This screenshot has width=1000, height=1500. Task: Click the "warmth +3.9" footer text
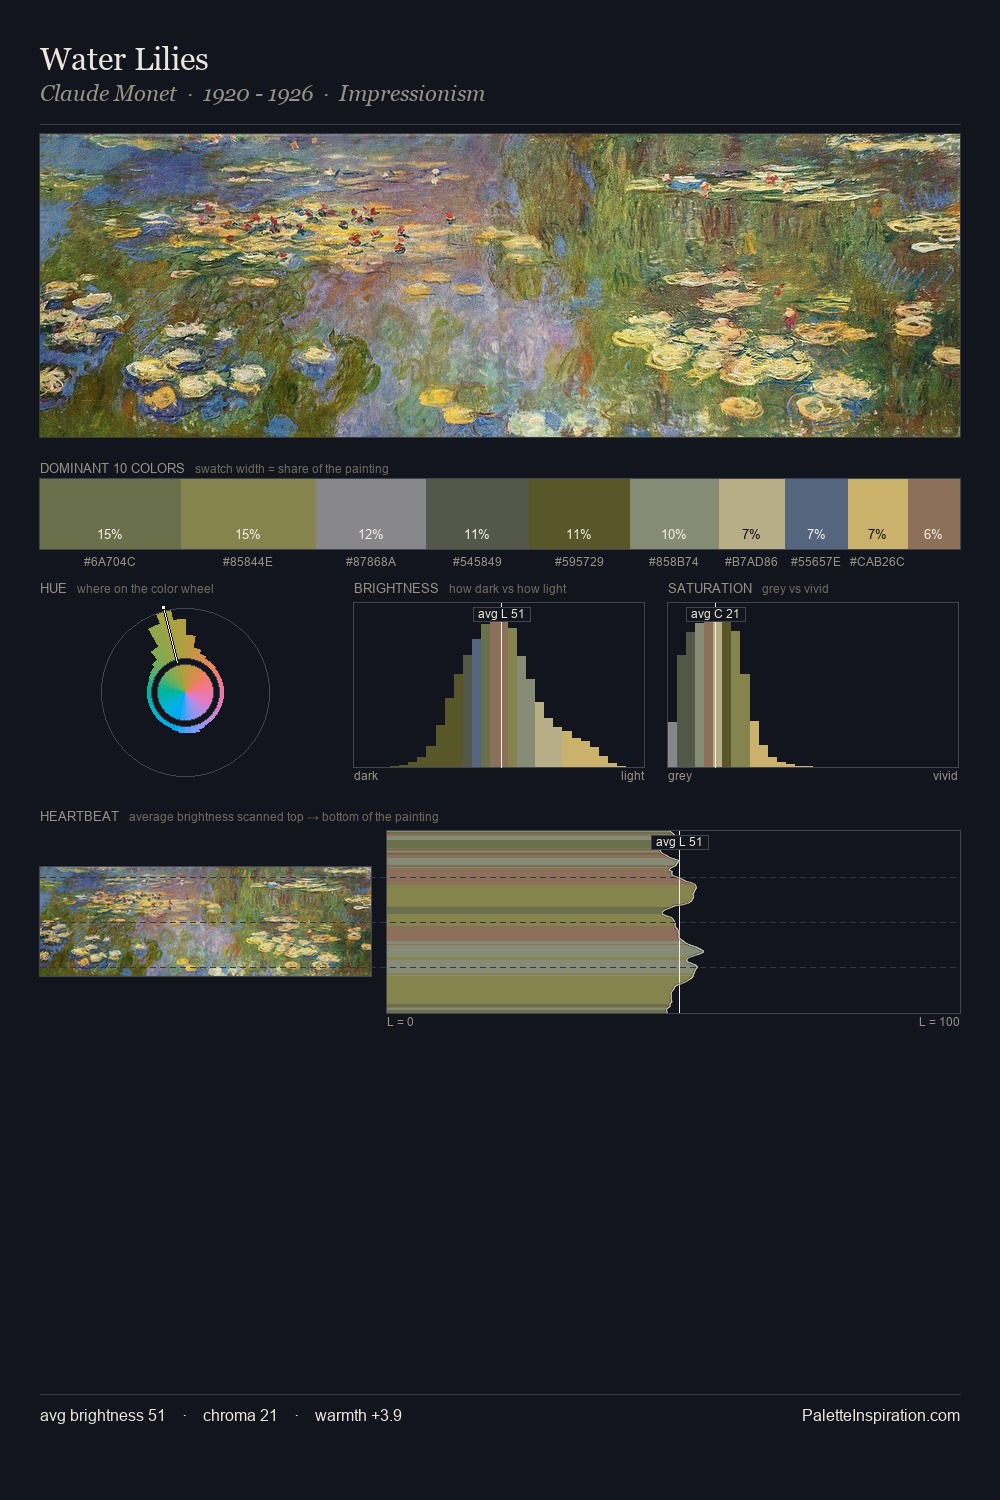tap(358, 1415)
